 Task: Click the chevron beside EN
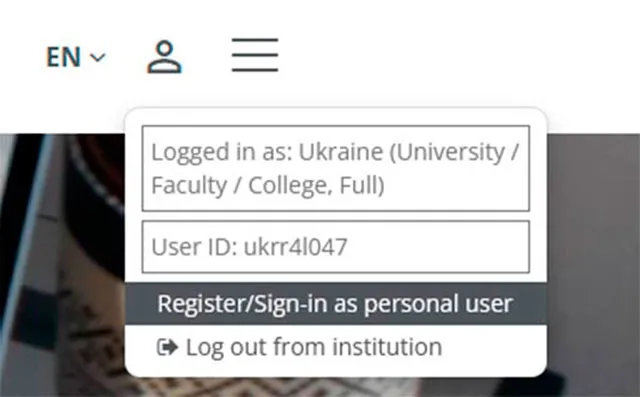pyautogui.click(x=98, y=57)
